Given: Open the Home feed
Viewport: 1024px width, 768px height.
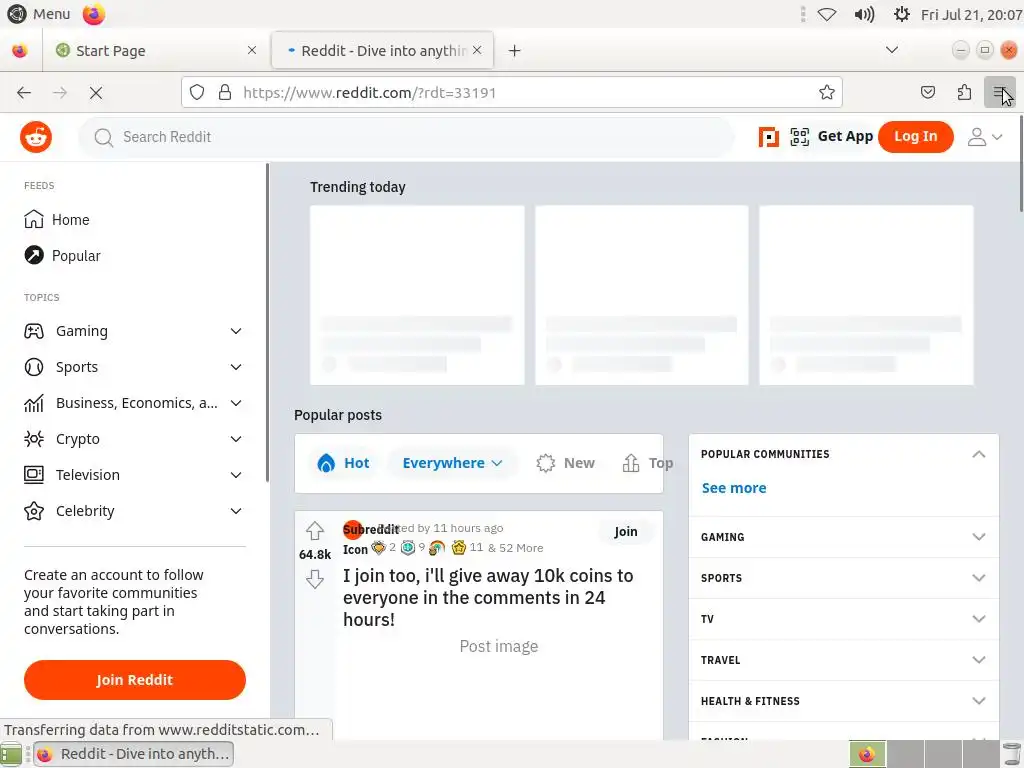Looking at the screenshot, I should [x=57, y=219].
